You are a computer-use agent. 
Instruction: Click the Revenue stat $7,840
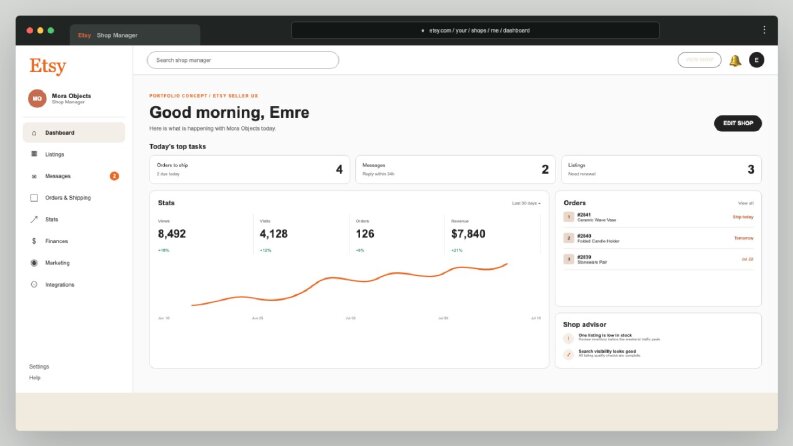pos(468,234)
